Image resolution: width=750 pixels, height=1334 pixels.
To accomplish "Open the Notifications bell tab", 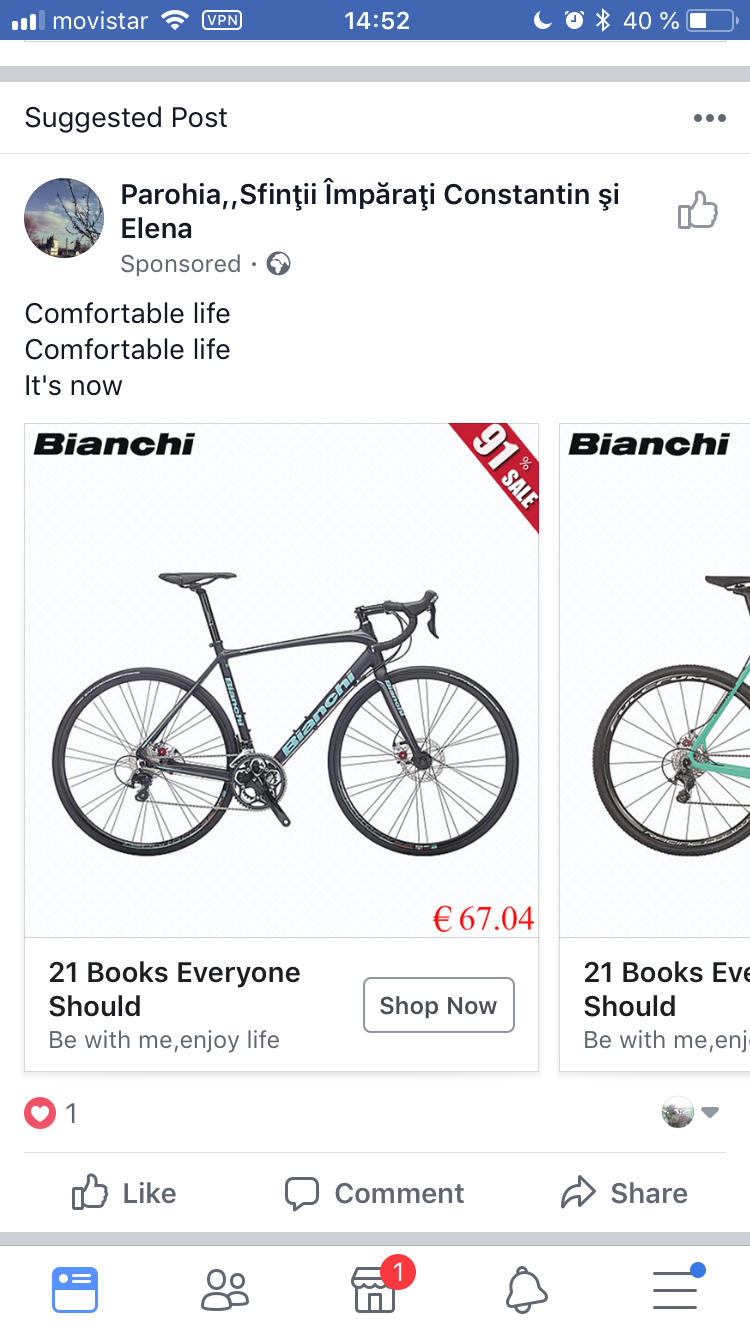I will click(x=526, y=1289).
